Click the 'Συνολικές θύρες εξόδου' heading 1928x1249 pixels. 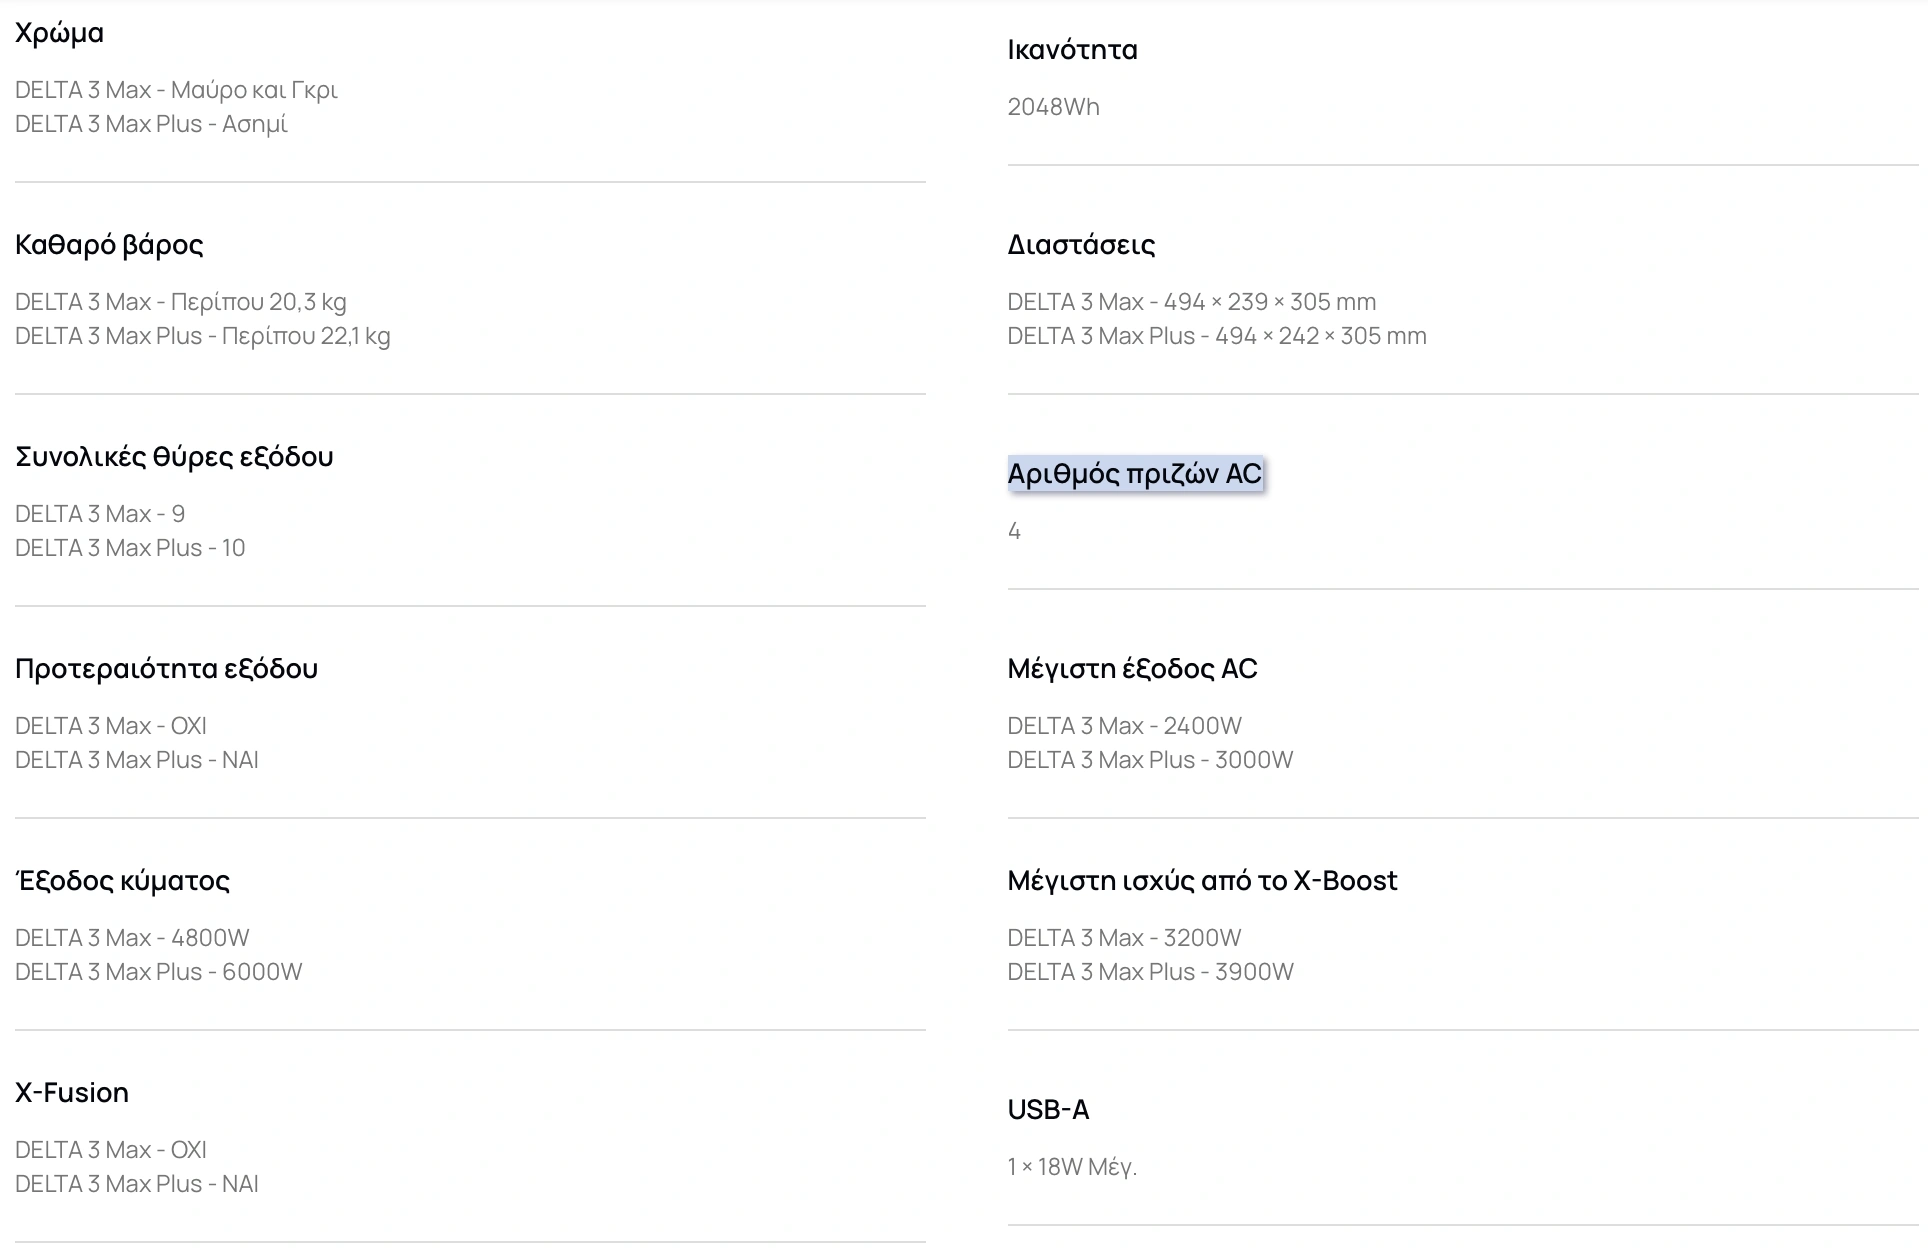point(174,457)
